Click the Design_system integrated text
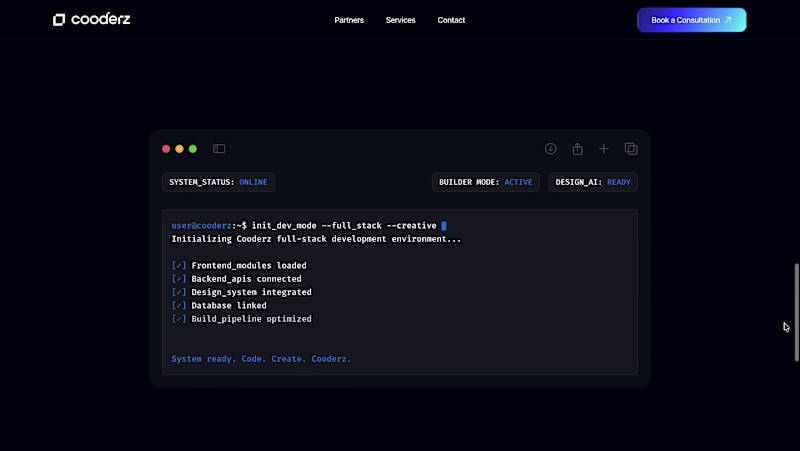Screen dimensions: 800x451 click(252, 292)
